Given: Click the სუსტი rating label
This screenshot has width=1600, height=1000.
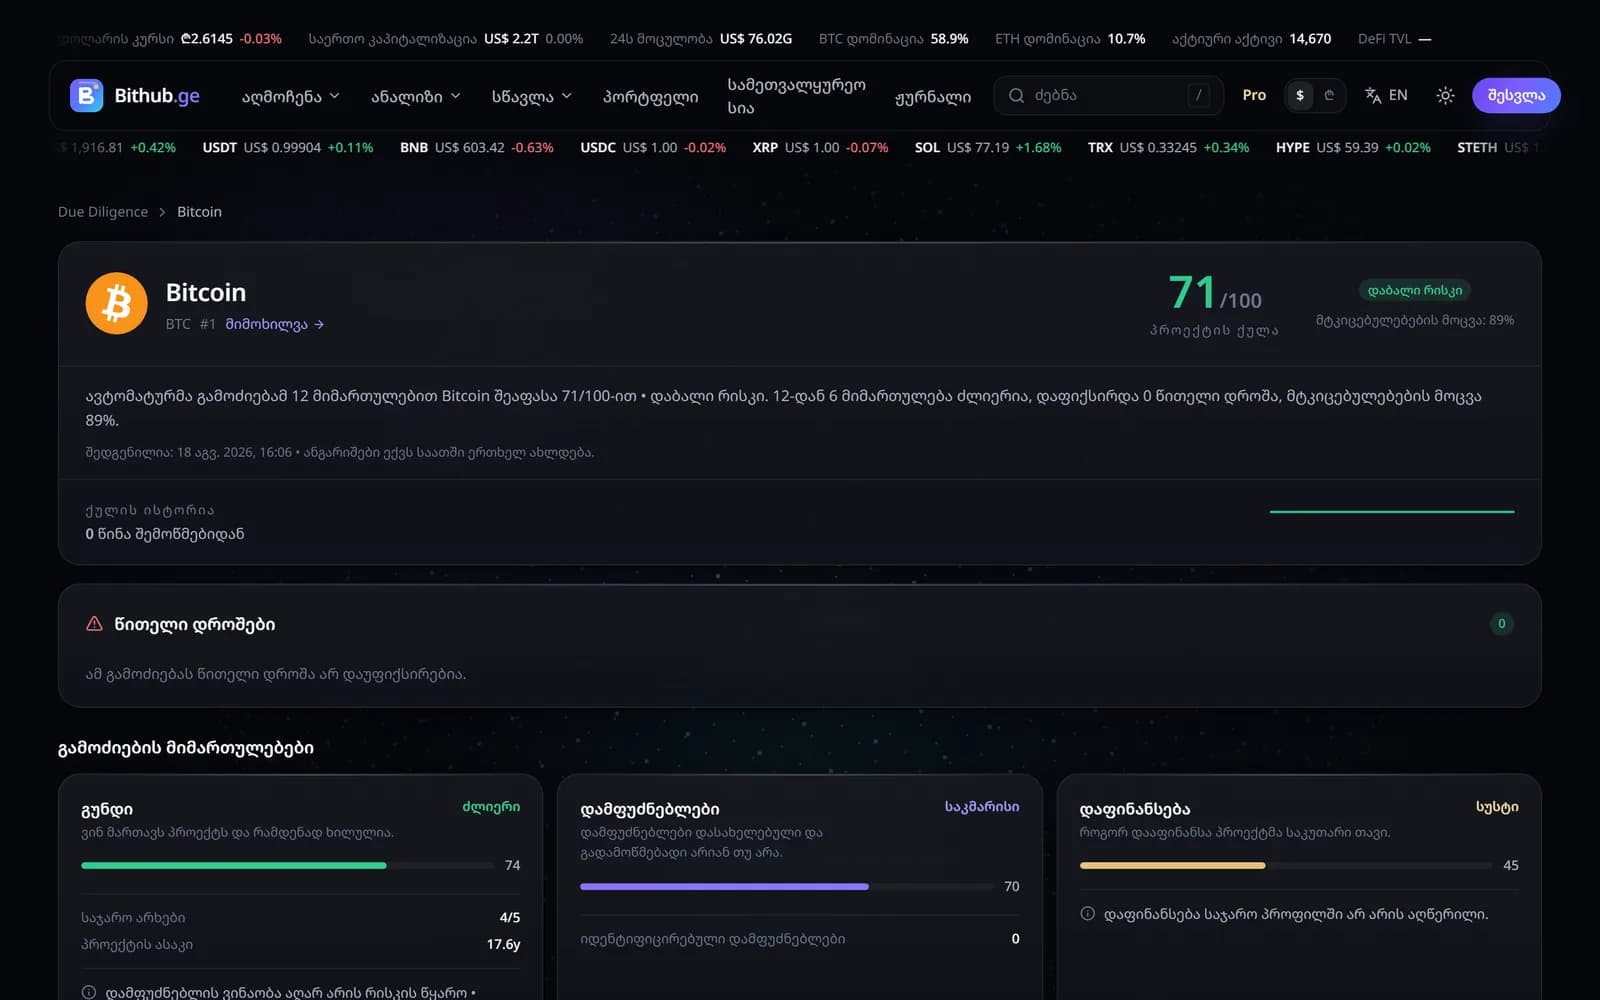Looking at the screenshot, I should (x=1497, y=807).
